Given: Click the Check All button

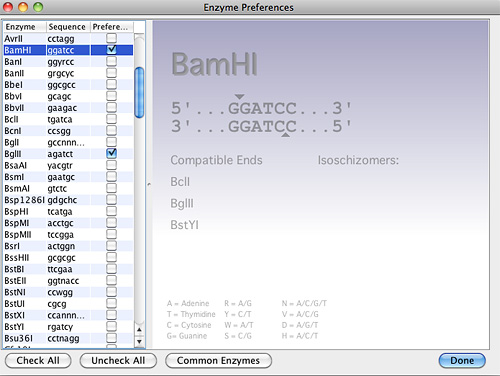Looking at the screenshot, I should coord(38,361).
